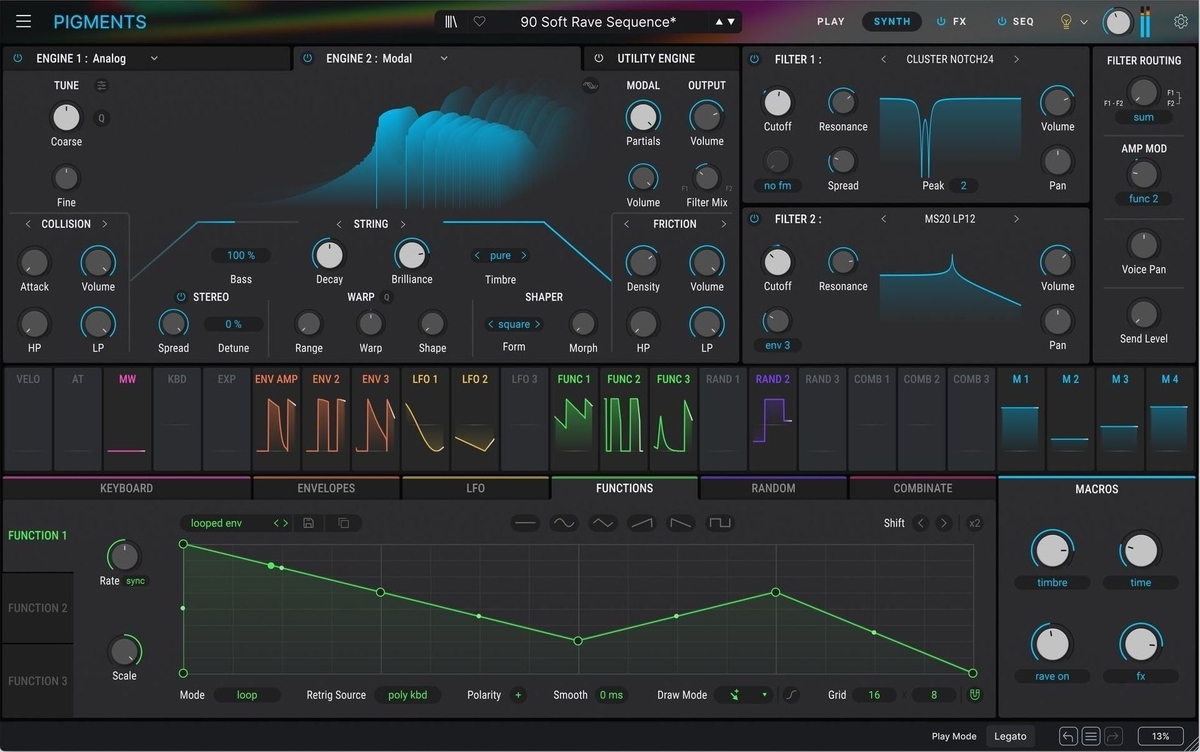Image resolution: width=1200 pixels, height=752 pixels.
Task: Select the square function shape
Action: (x=720, y=523)
